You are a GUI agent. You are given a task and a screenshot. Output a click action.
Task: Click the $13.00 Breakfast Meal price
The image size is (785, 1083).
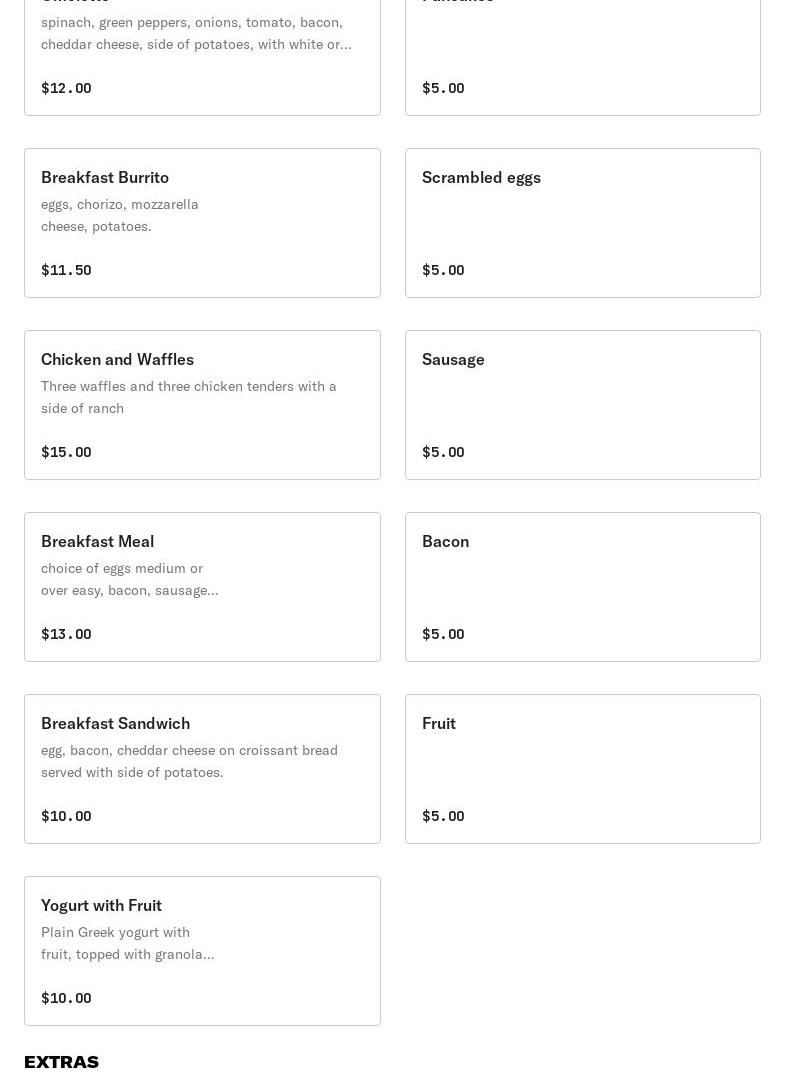(66, 634)
